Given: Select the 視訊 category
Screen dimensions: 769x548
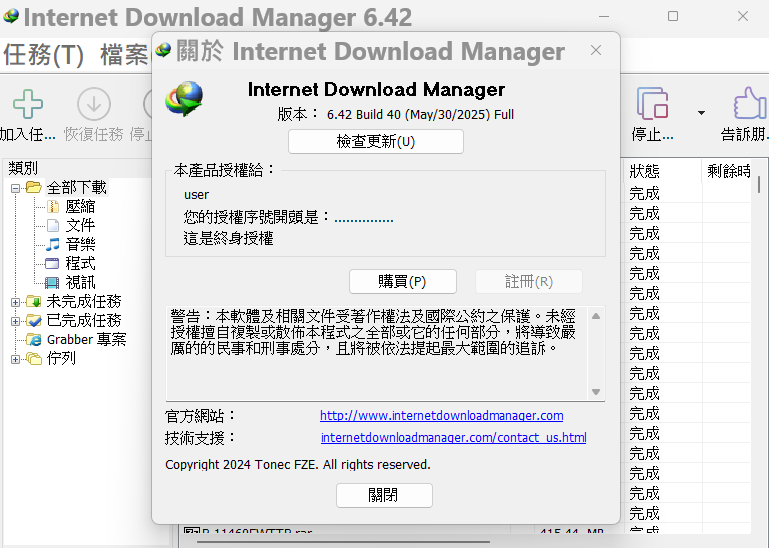Looking at the screenshot, I should (x=80, y=283).
